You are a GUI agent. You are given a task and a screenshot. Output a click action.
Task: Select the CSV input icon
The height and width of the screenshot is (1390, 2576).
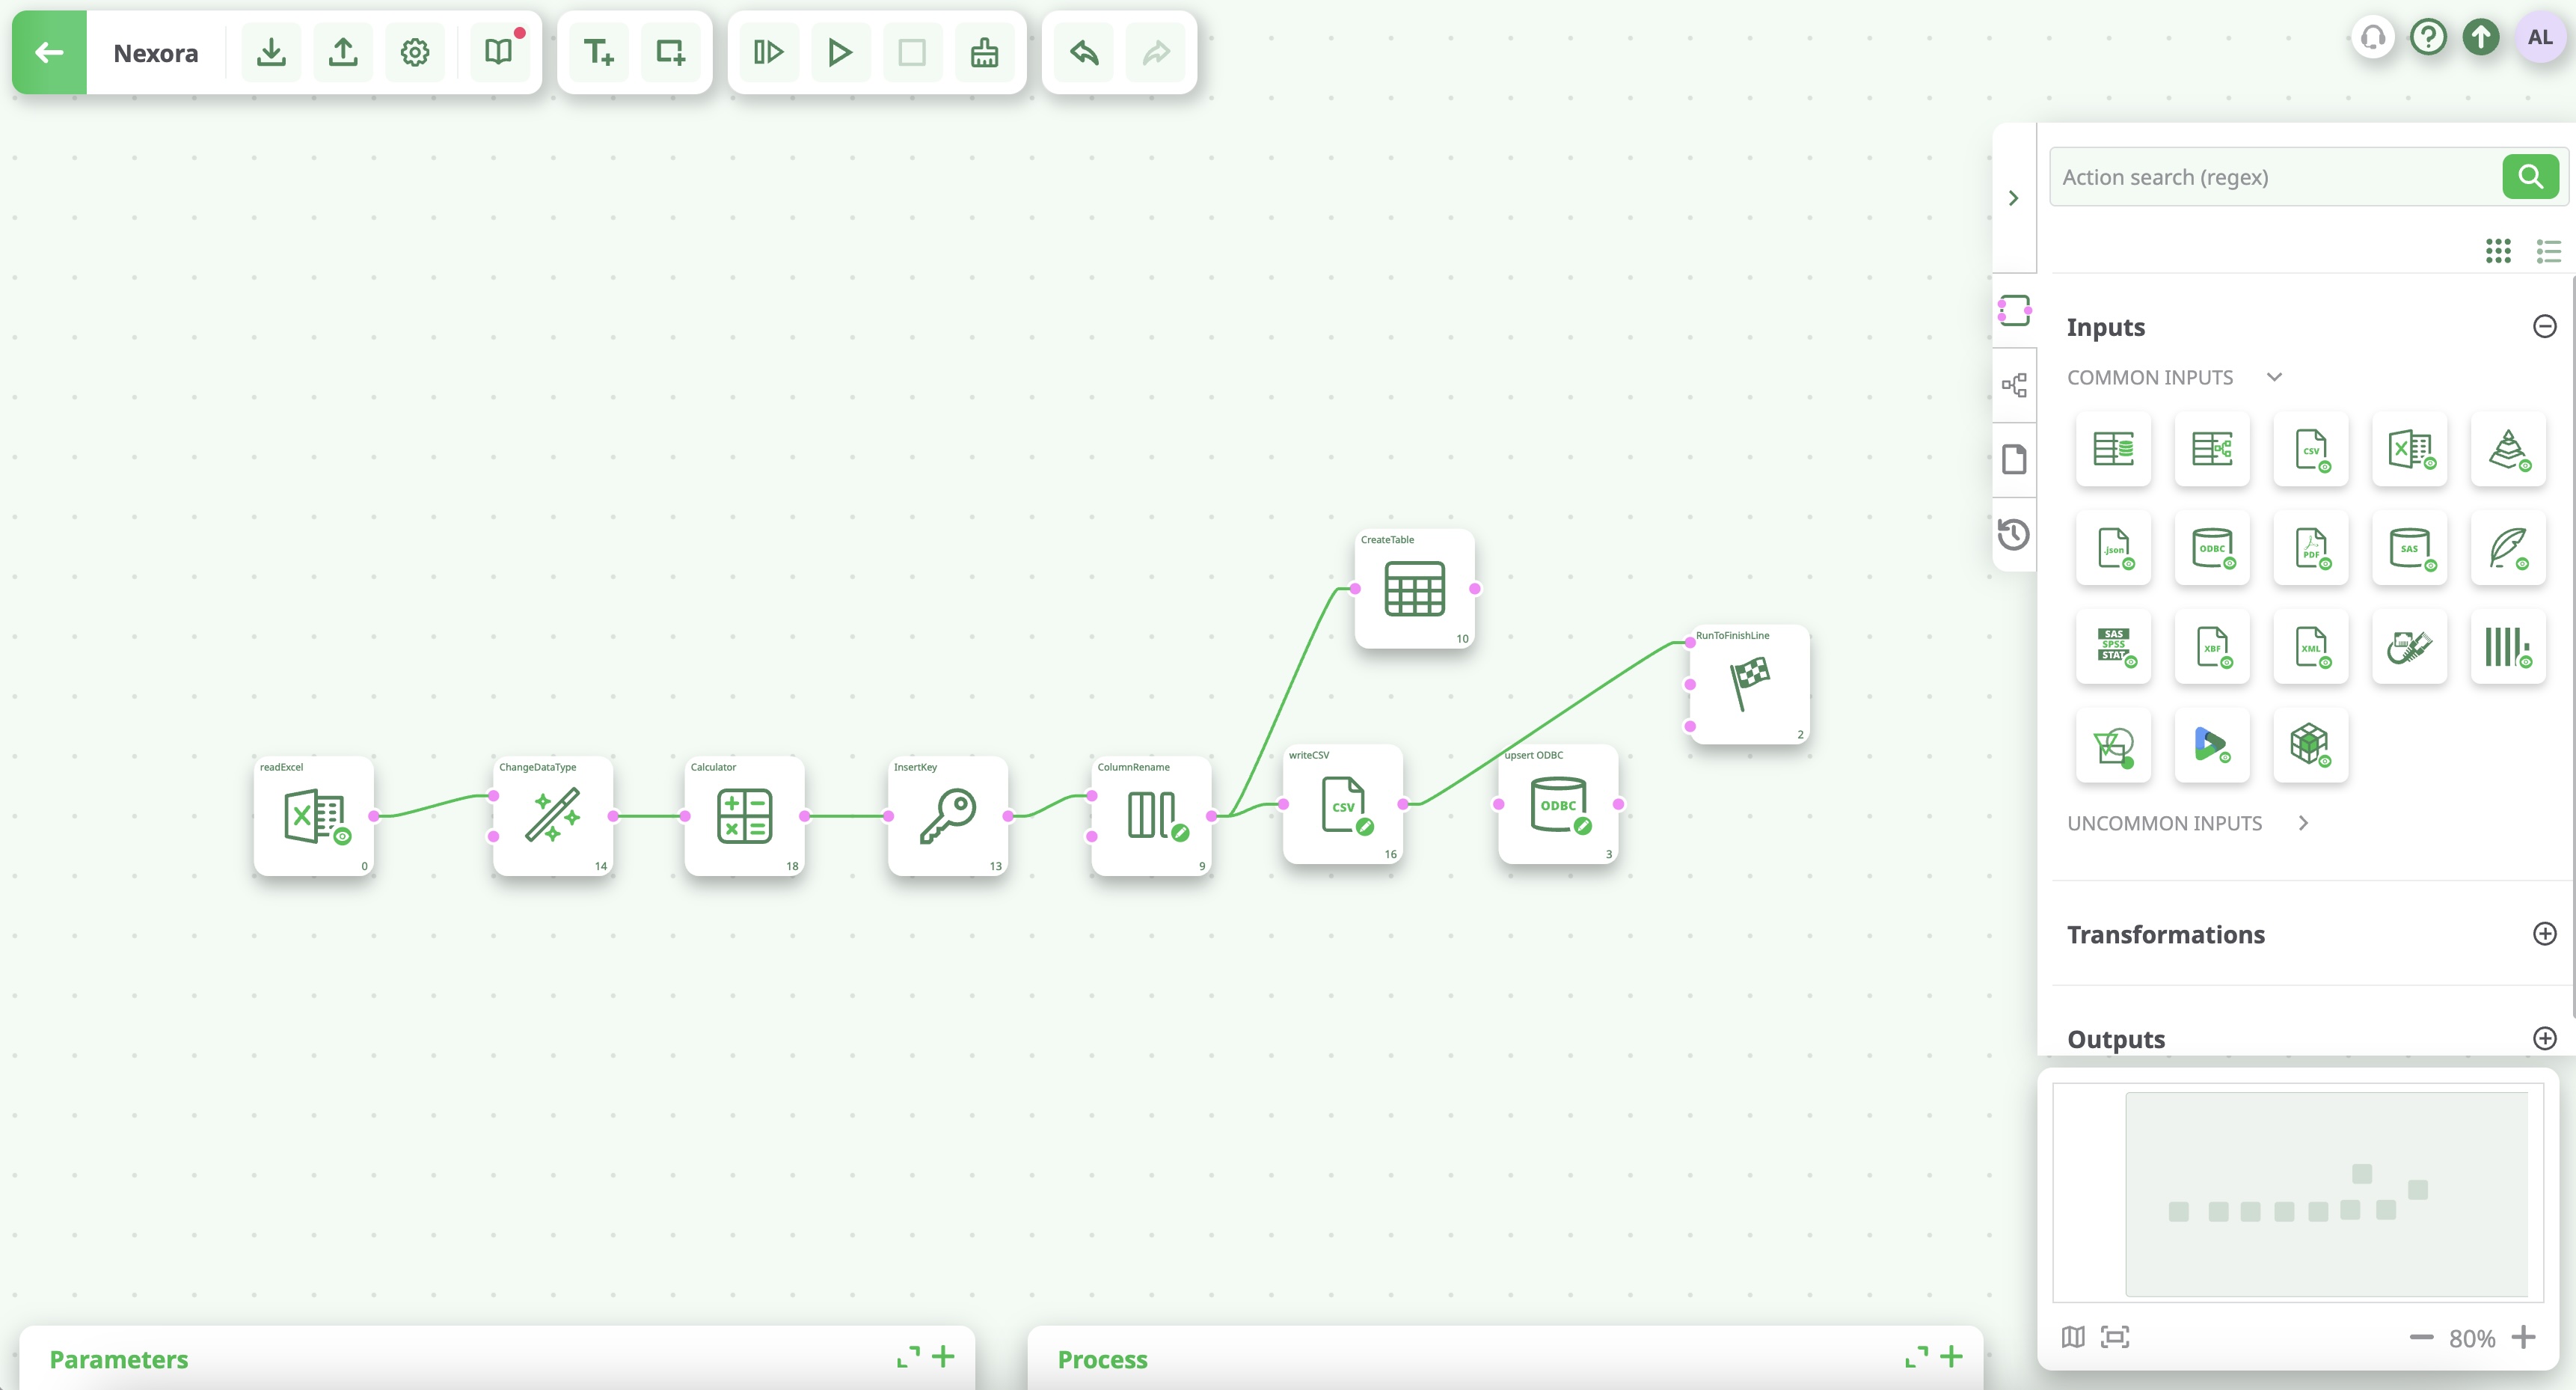[2311, 449]
